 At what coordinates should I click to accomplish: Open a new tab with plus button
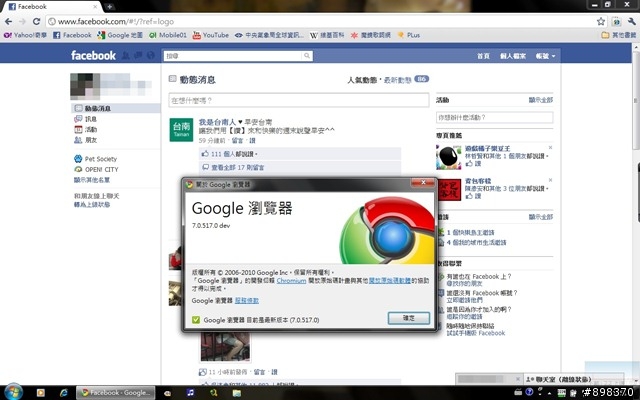point(109,7)
